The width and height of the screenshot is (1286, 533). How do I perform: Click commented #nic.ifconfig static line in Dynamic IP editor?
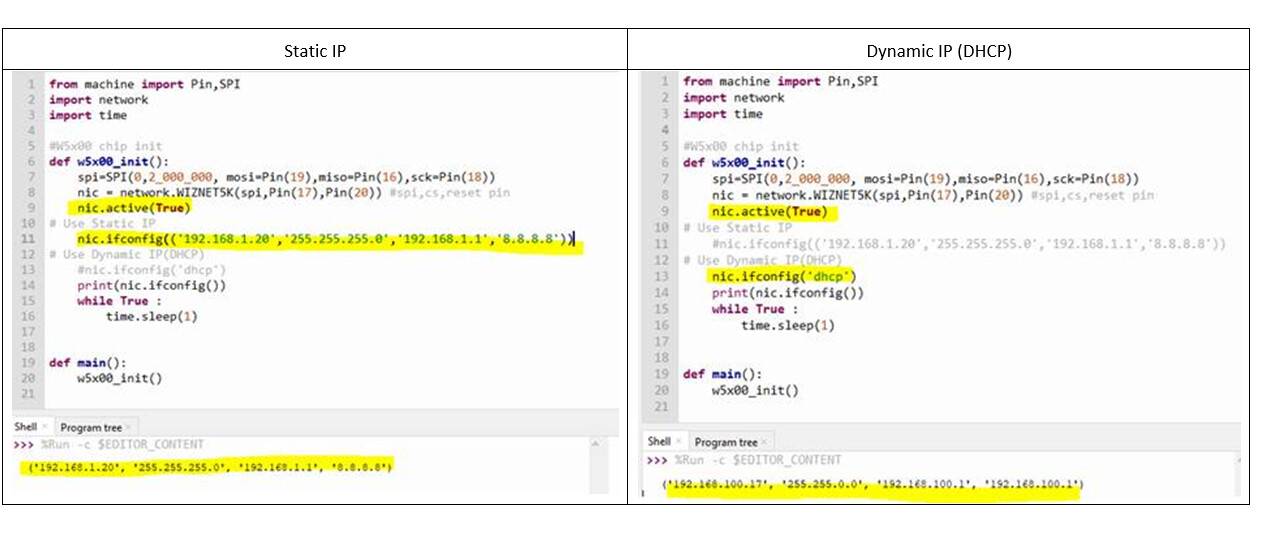click(x=969, y=244)
